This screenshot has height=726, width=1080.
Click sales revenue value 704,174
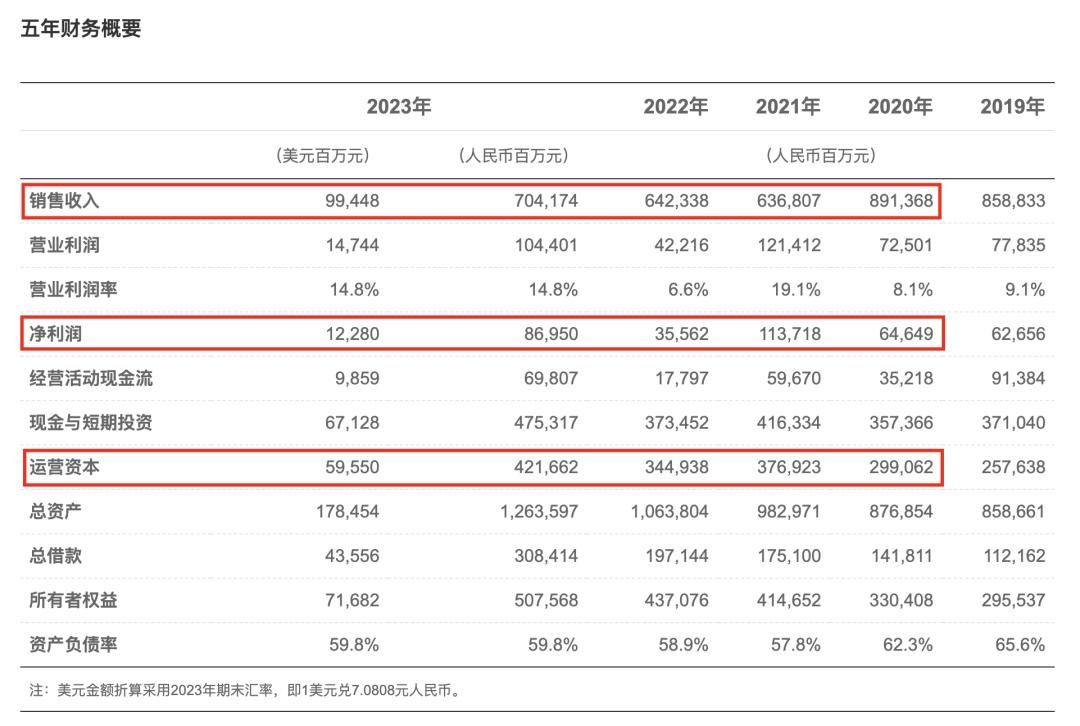pos(543,201)
